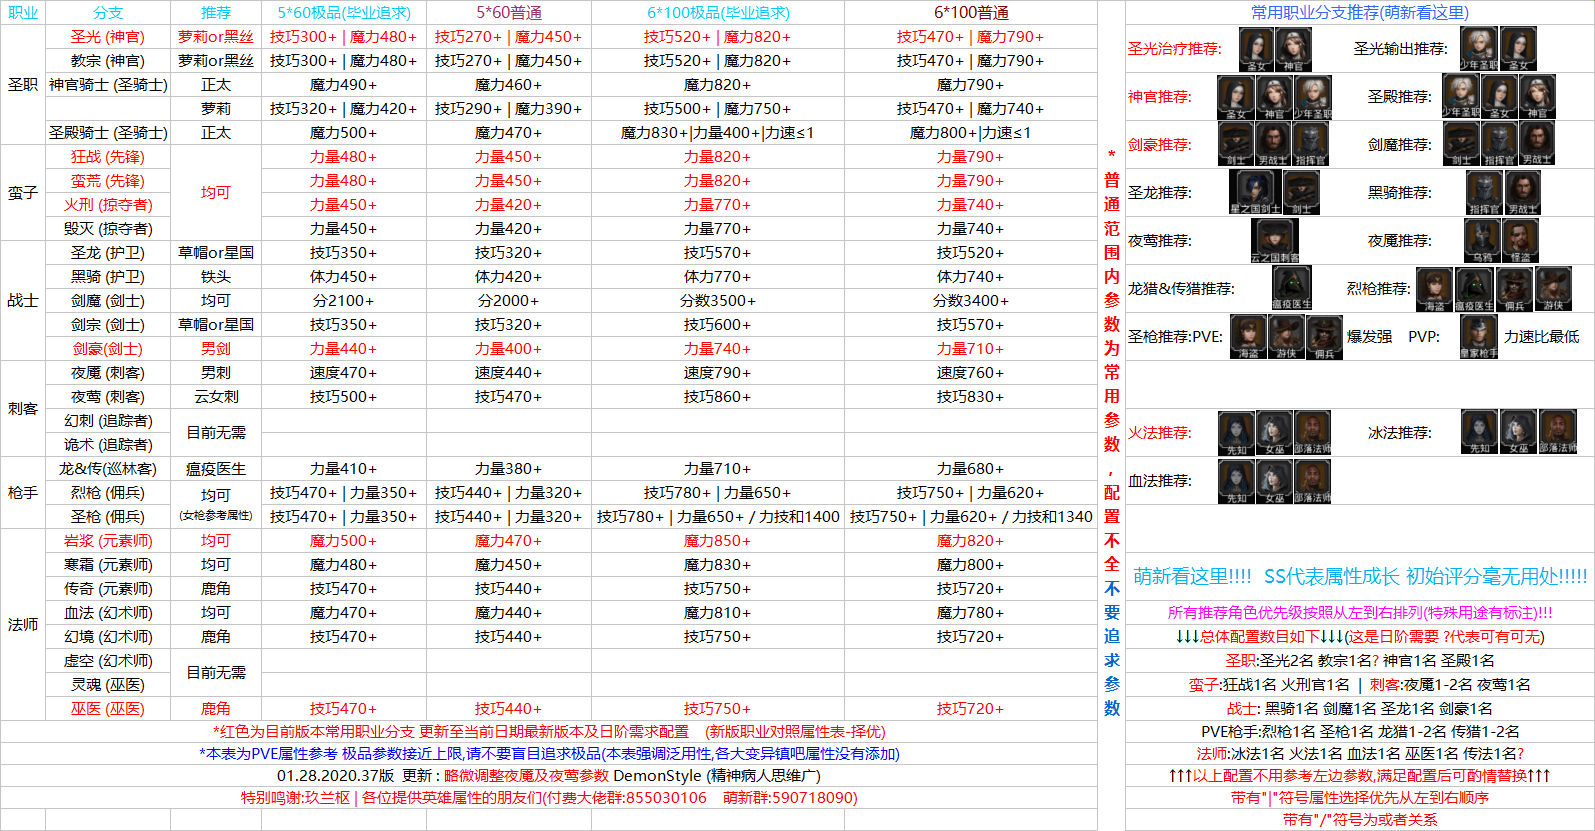Click 游侠 portrait in 烈枪推荐 row

(1553, 290)
